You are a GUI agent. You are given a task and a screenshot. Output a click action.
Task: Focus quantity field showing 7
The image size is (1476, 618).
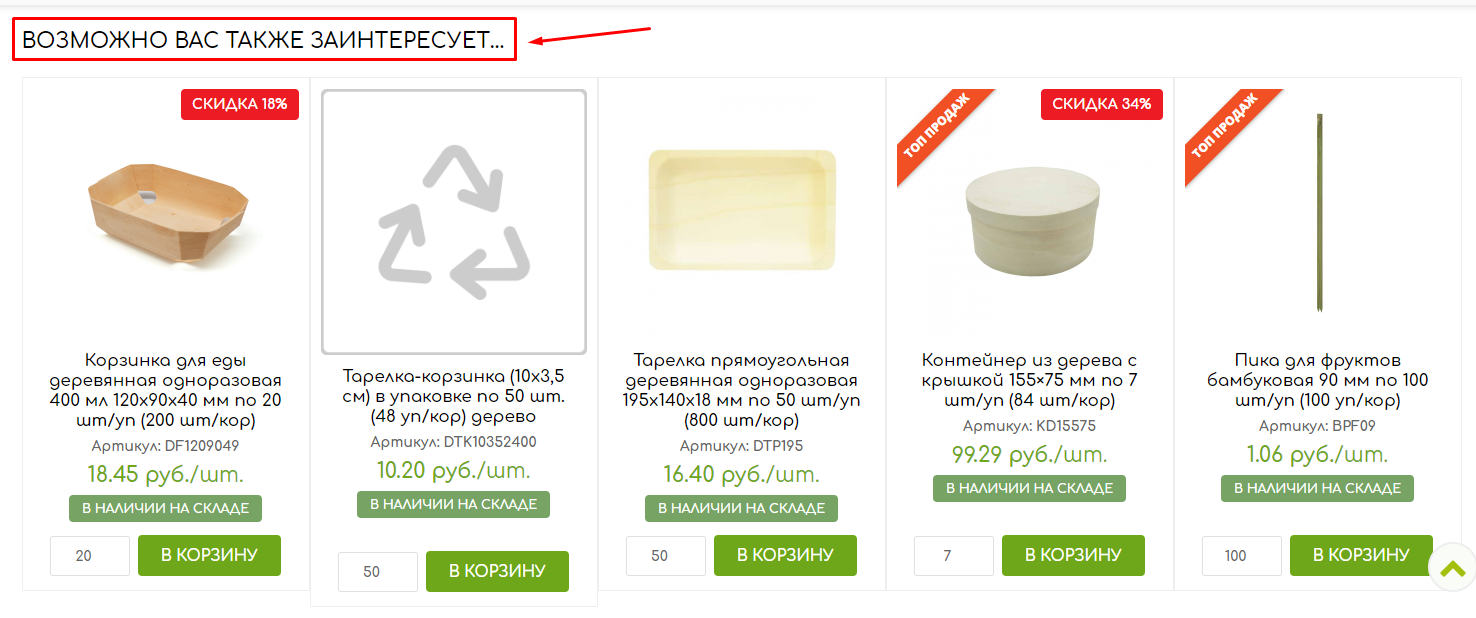point(954,556)
